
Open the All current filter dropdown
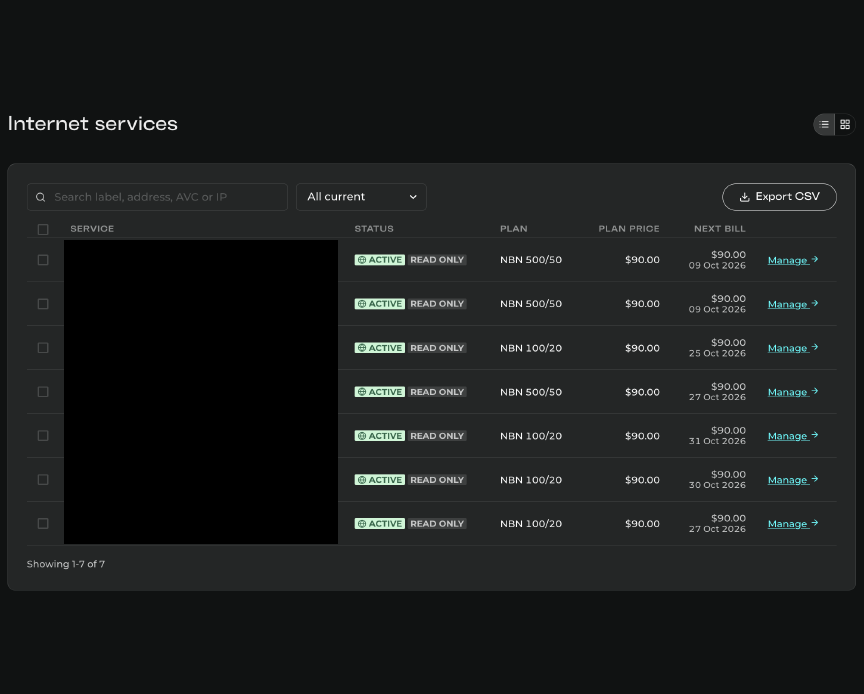[x=361, y=197]
